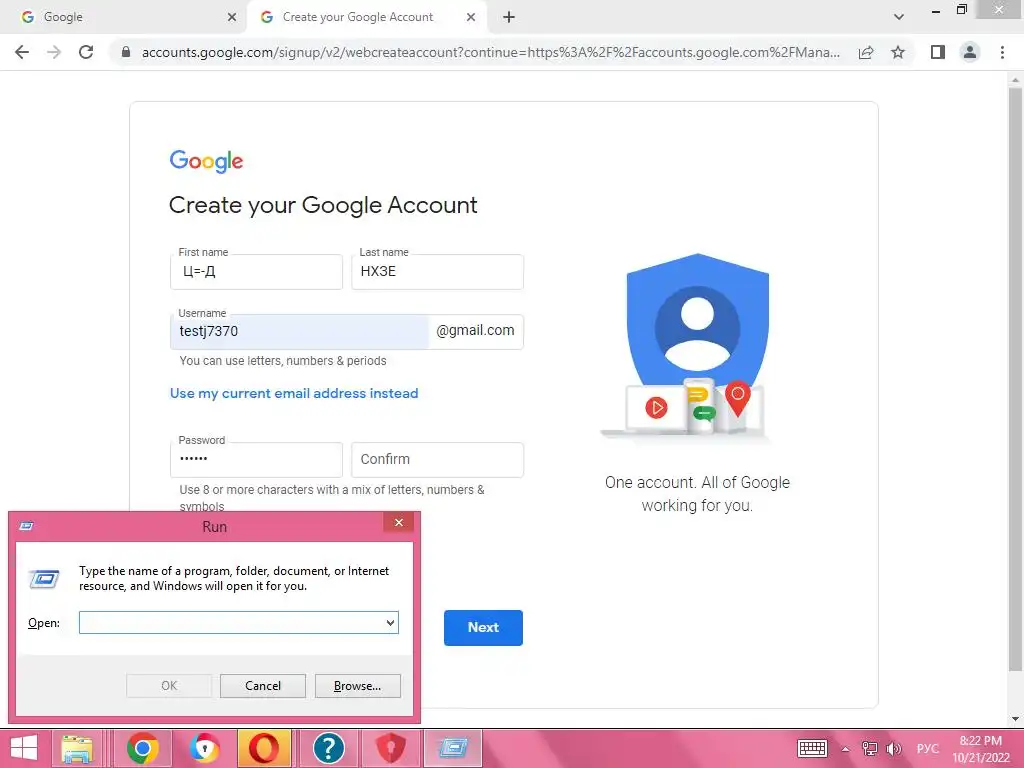Click the account shield illustration
This screenshot has height=768, width=1024.
click(697, 345)
